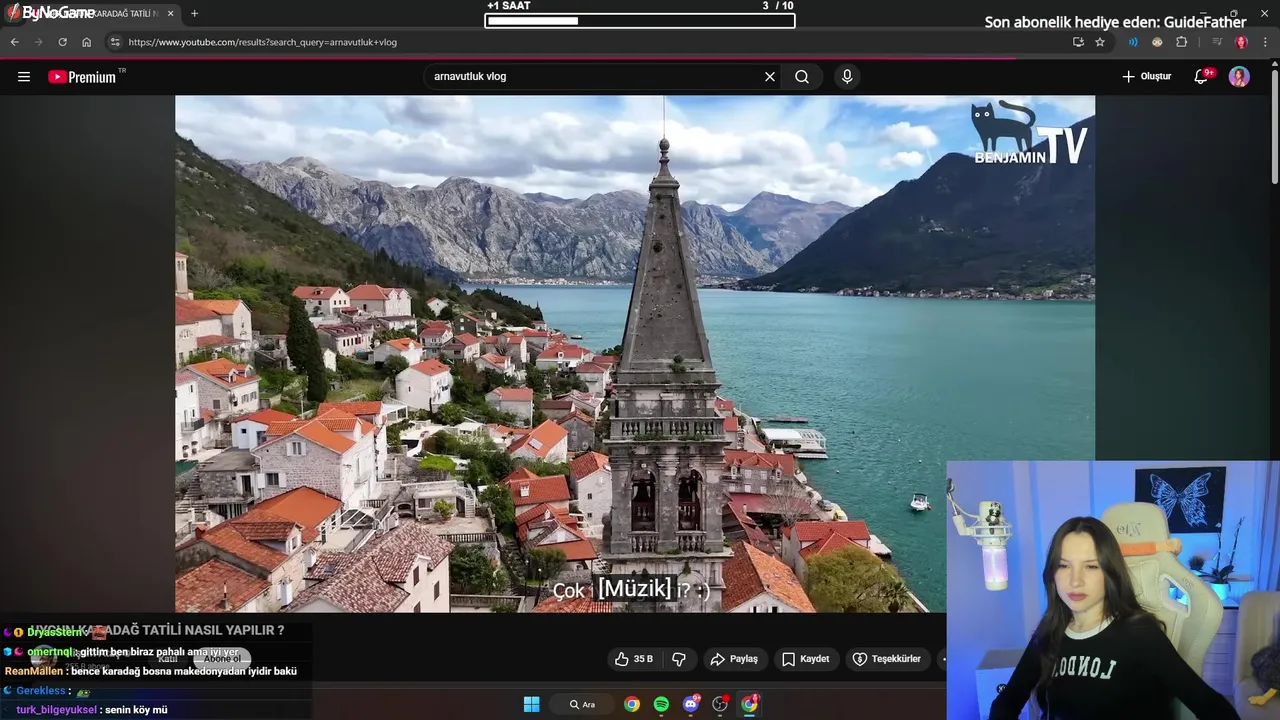Open the first Chrome taskbar icon
1280x720 pixels.
(632, 704)
